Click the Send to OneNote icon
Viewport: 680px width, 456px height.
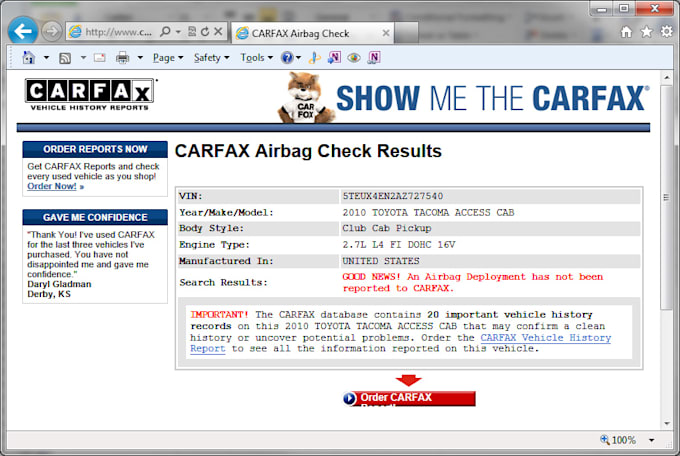[x=334, y=57]
